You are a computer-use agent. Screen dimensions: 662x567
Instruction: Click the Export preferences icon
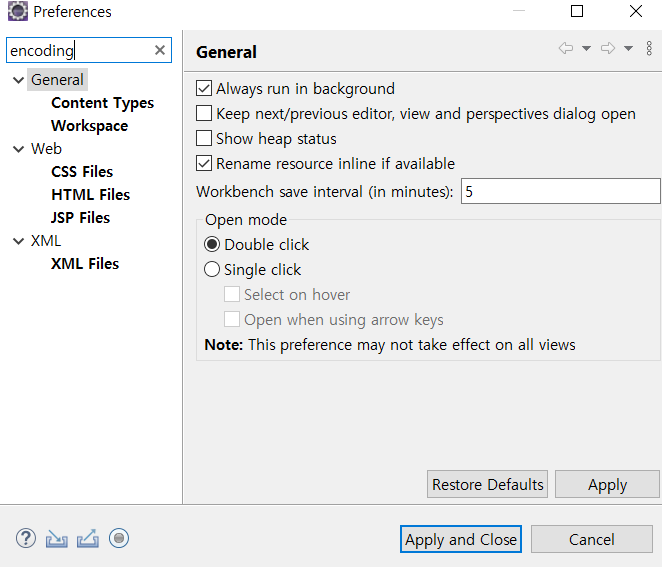pyautogui.click(x=88, y=538)
